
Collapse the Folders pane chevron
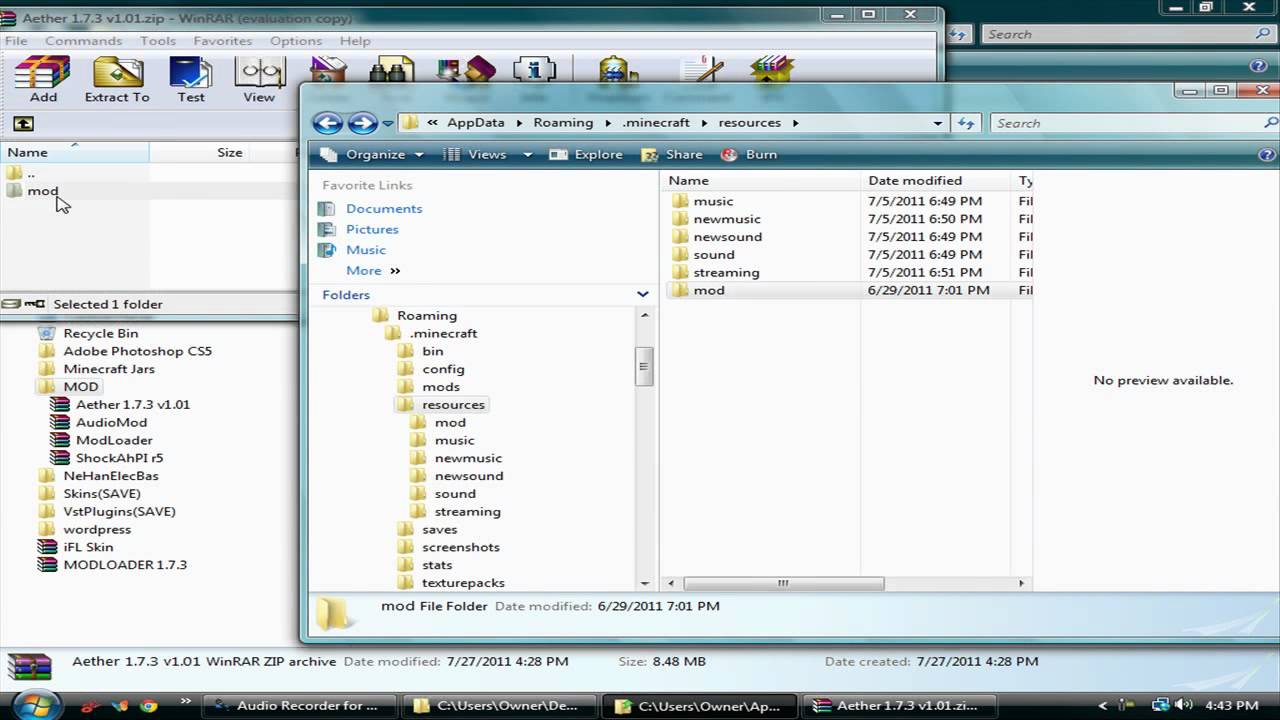click(x=643, y=295)
